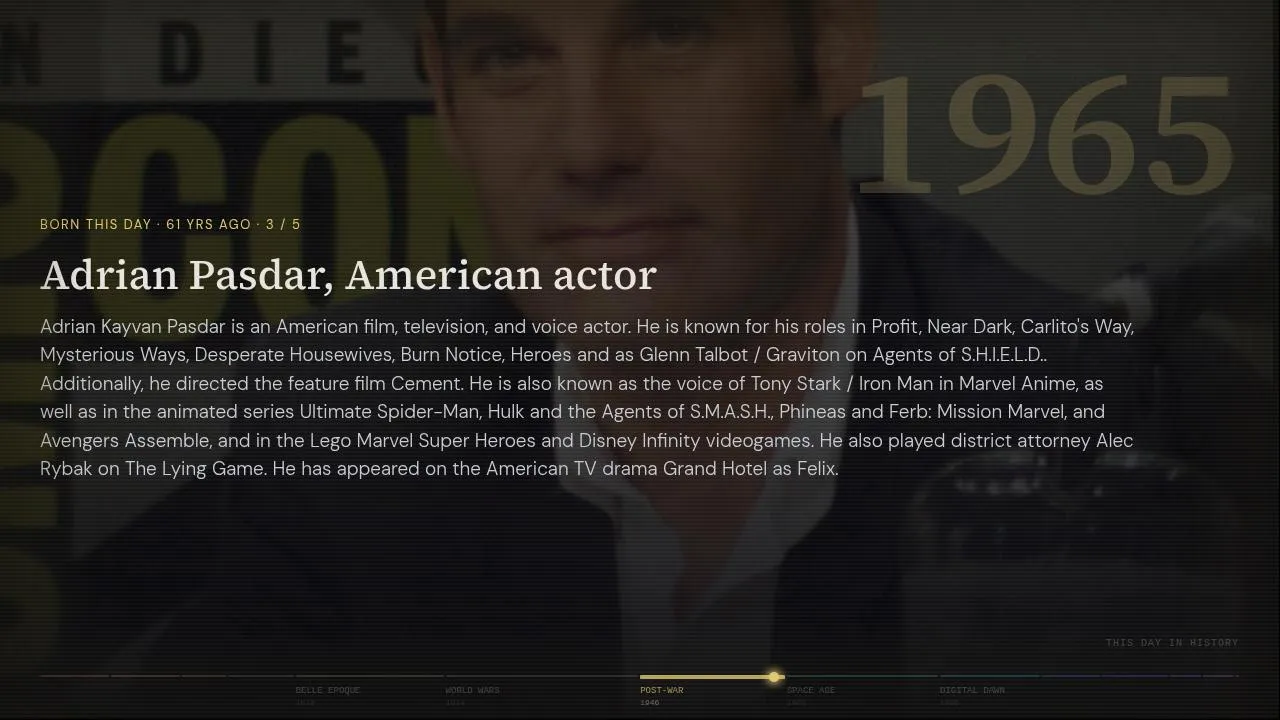Select the World Wars era label
This screenshot has width=1280, height=720.
[x=472, y=690]
